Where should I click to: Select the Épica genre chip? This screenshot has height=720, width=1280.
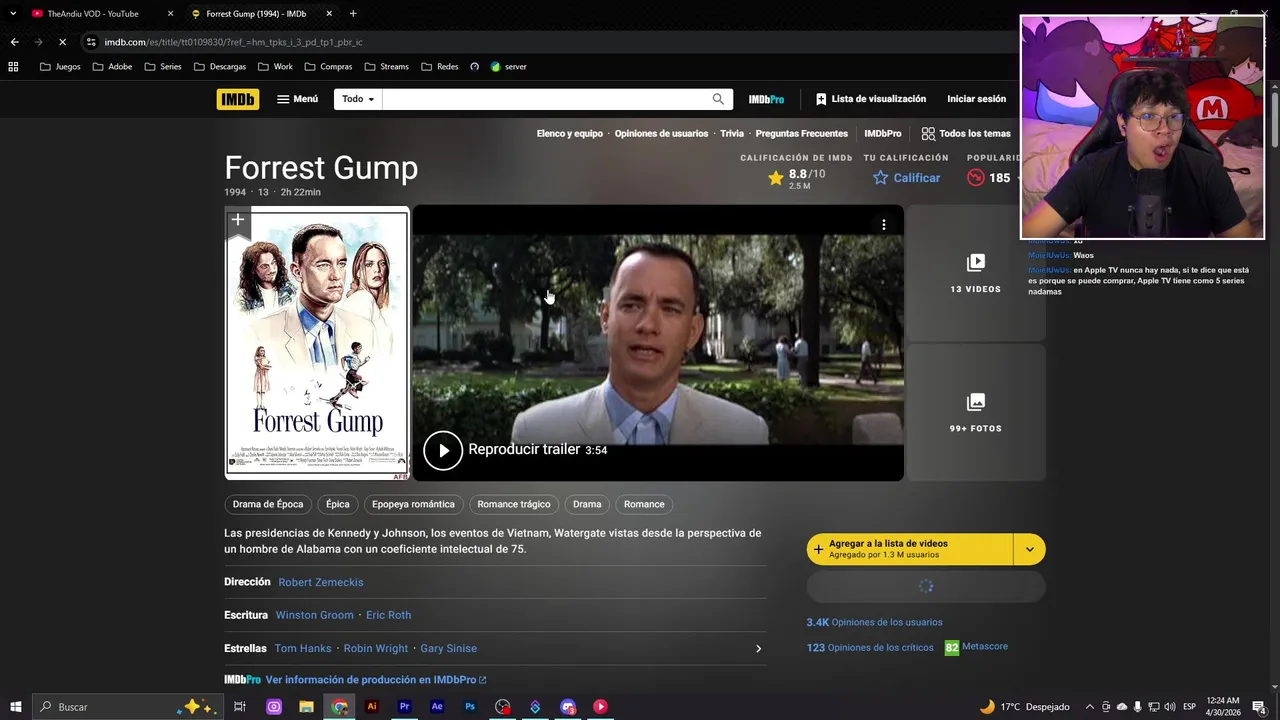point(338,504)
